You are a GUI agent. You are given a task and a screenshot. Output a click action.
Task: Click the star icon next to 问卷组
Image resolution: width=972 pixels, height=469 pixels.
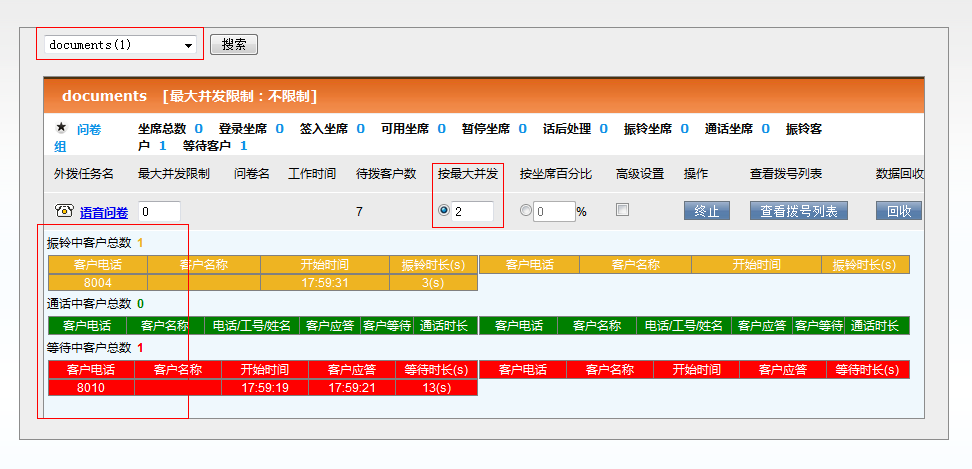point(61,128)
